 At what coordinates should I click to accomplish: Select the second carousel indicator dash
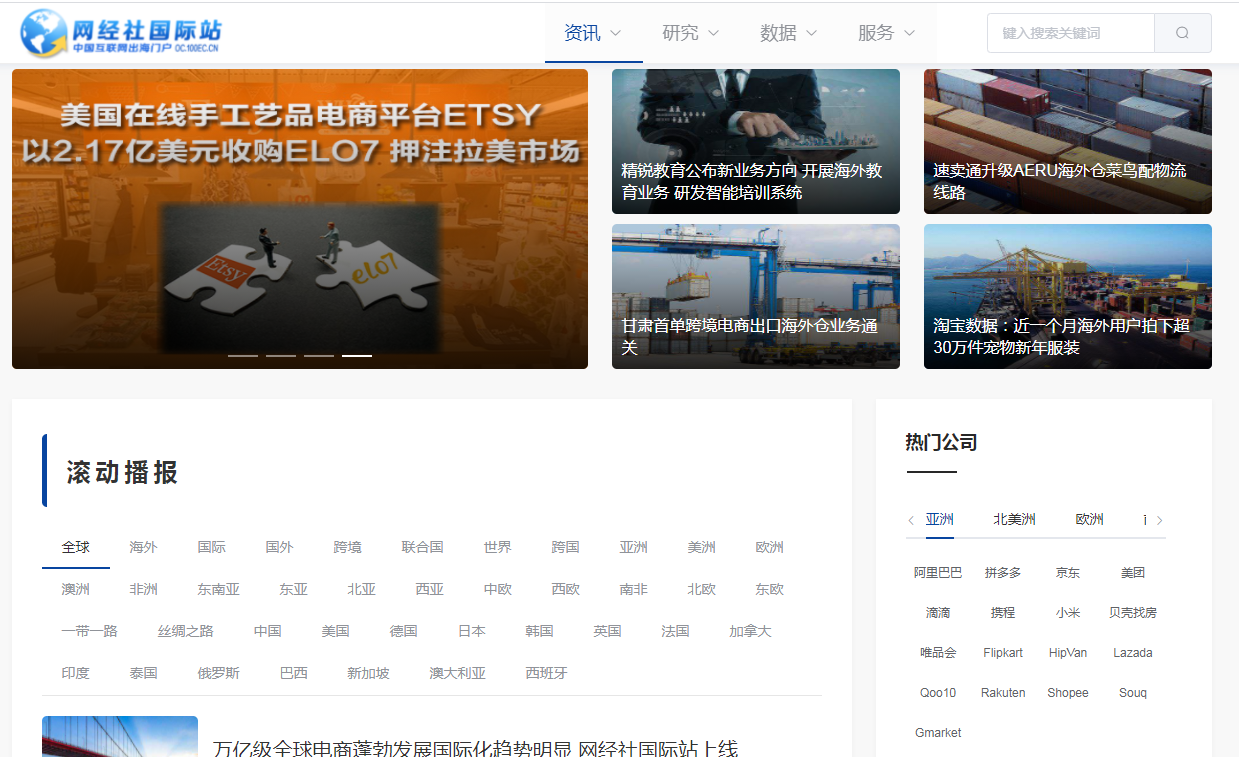281,356
